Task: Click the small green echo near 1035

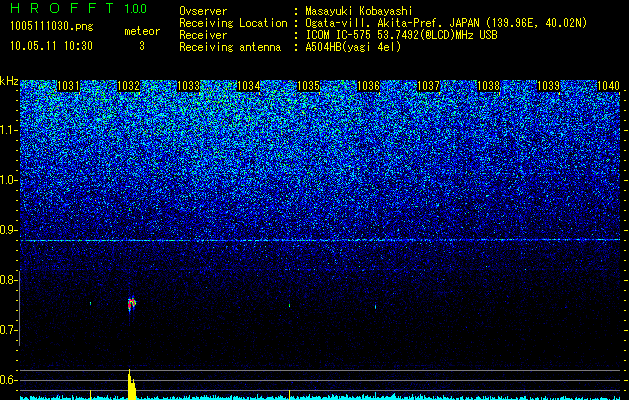Action: (x=290, y=305)
